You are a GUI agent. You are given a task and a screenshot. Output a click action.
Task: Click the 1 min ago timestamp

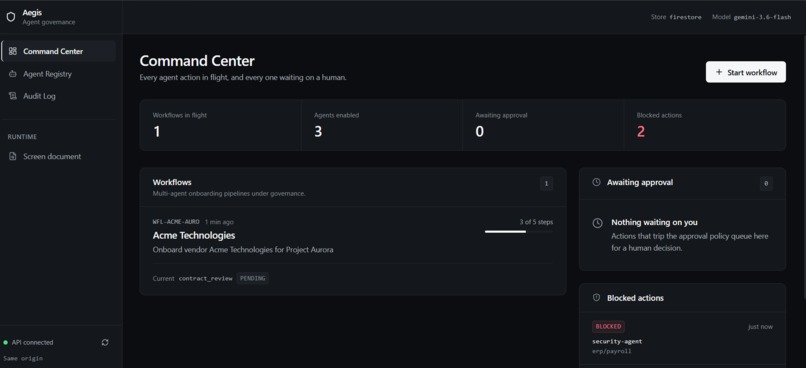click(x=219, y=222)
